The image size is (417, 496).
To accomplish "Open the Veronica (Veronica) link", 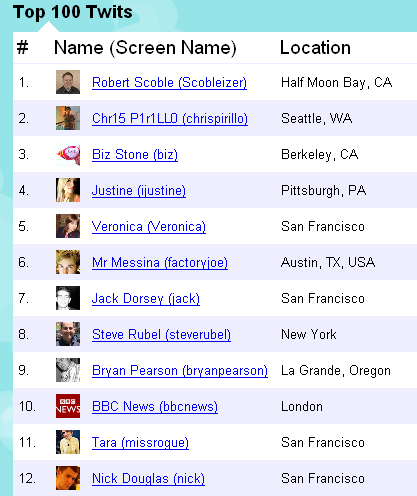I will (x=149, y=227).
